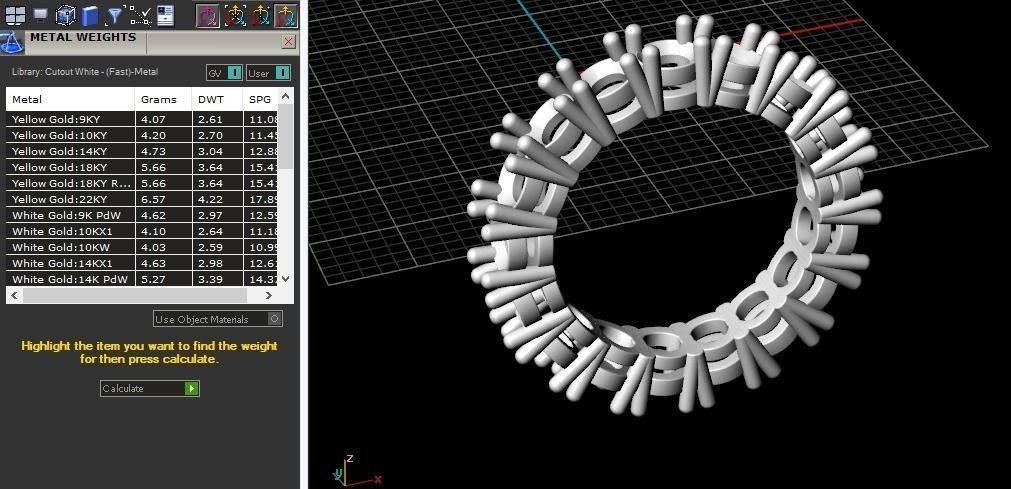
Task: Click the properties sheet icon
Action: tap(165, 15)
